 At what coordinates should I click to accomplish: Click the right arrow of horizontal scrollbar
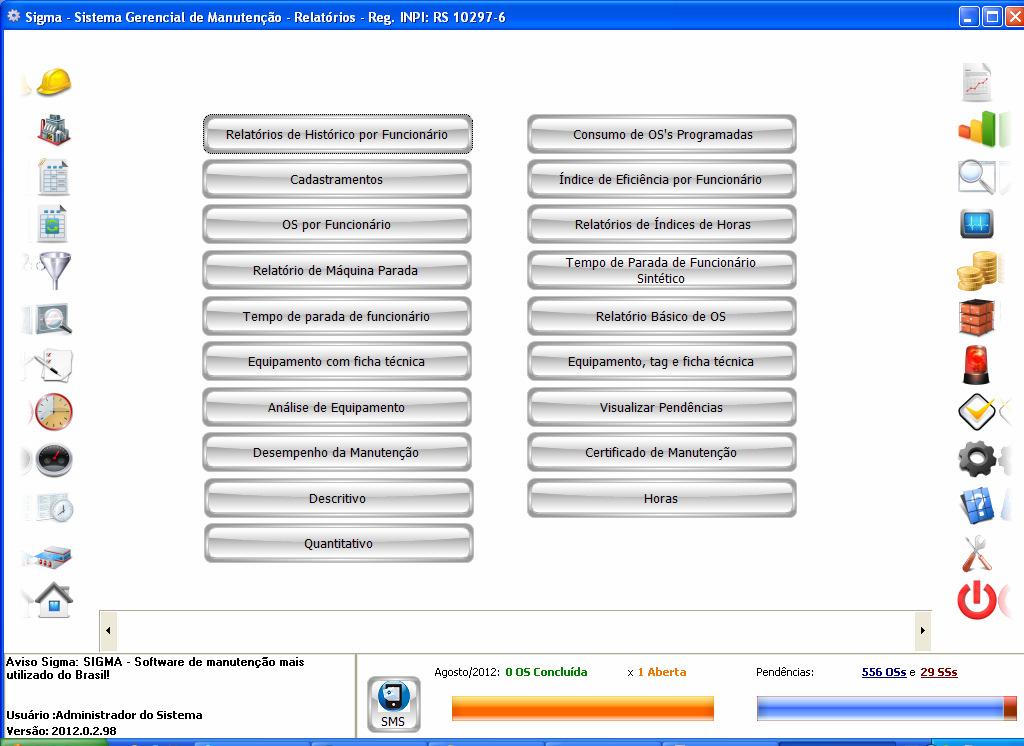[923, 630]
